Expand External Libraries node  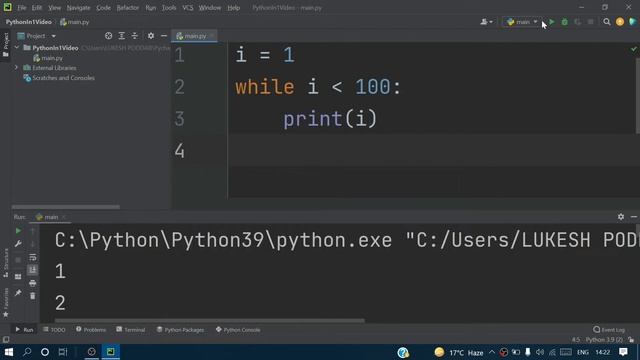point(17,67)
